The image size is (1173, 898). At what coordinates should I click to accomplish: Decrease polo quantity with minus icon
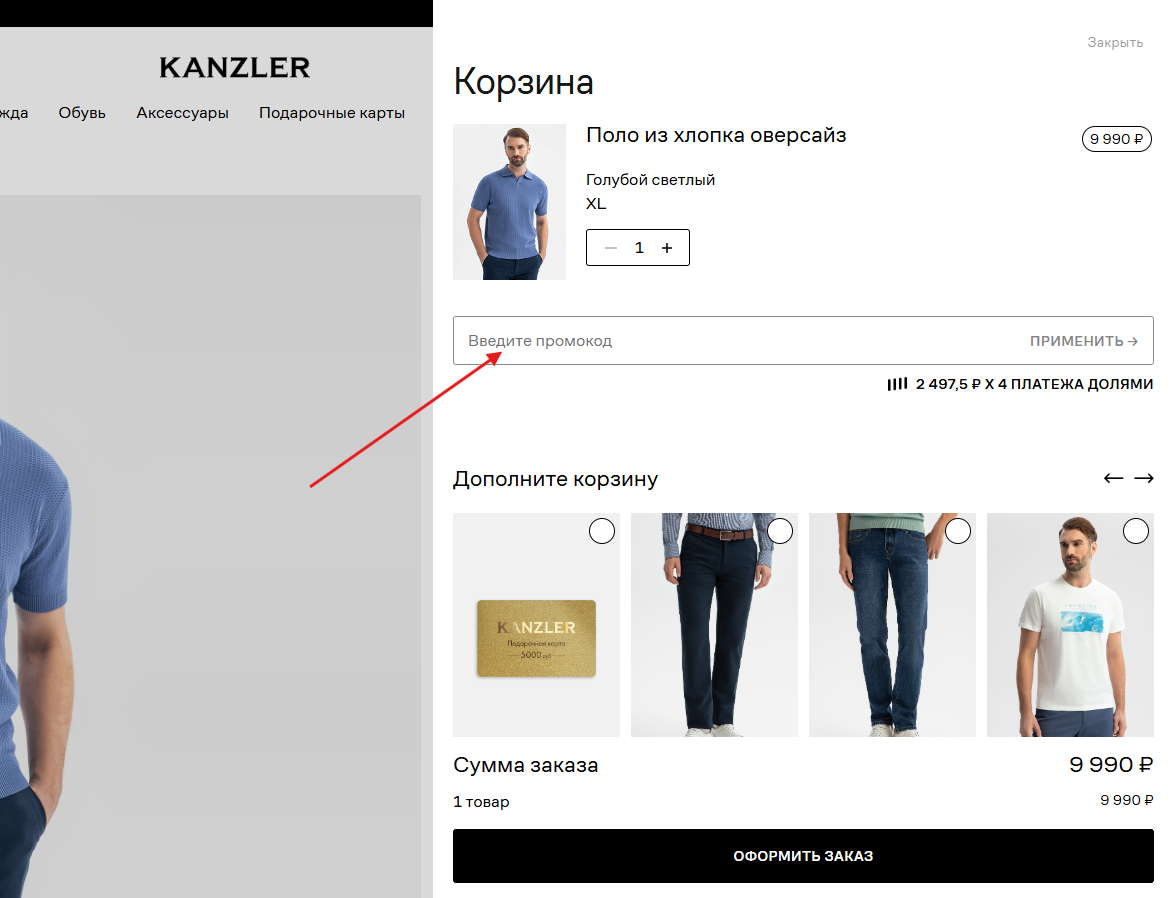tap(610, 248)
